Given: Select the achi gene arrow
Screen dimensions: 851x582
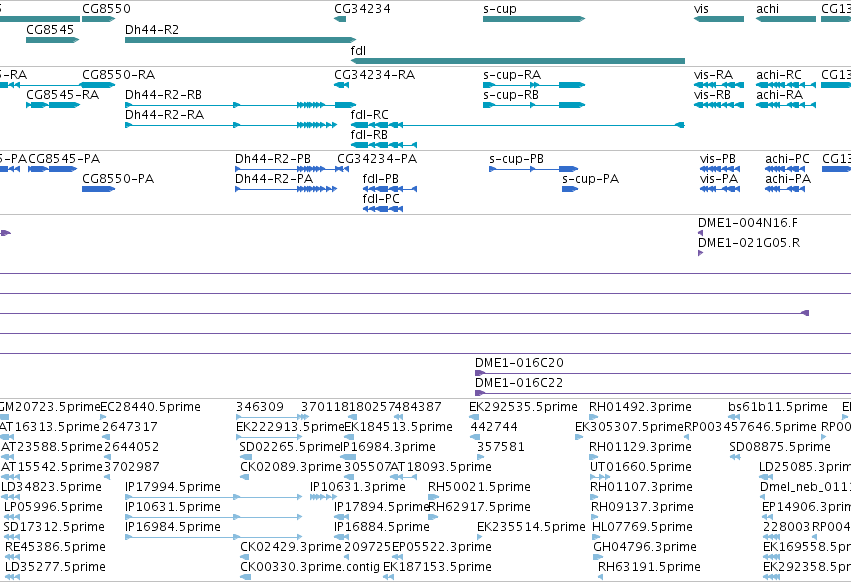Looking at the screenshot, I should coord(786,19).
